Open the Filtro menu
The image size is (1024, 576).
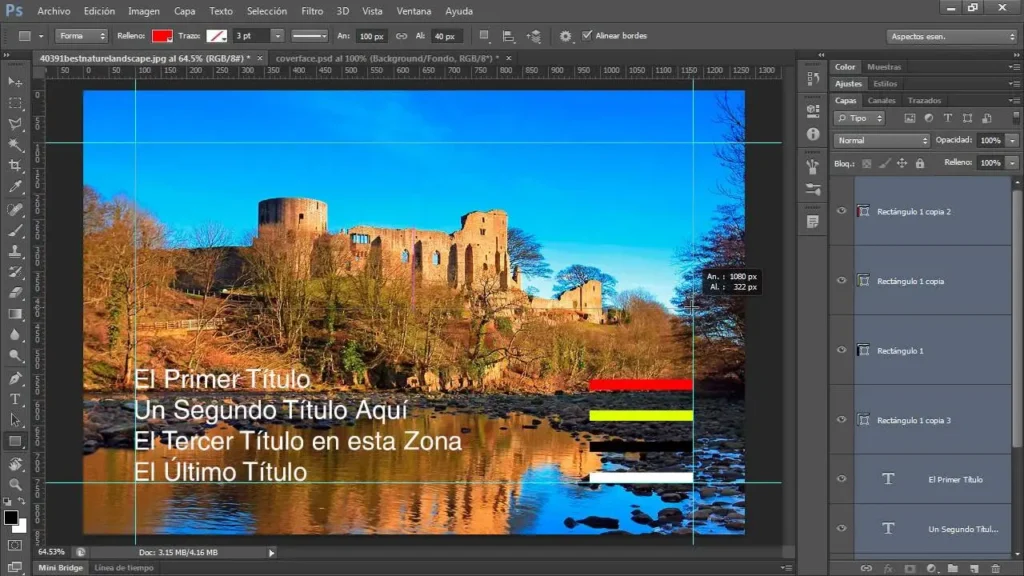[312, 11]
